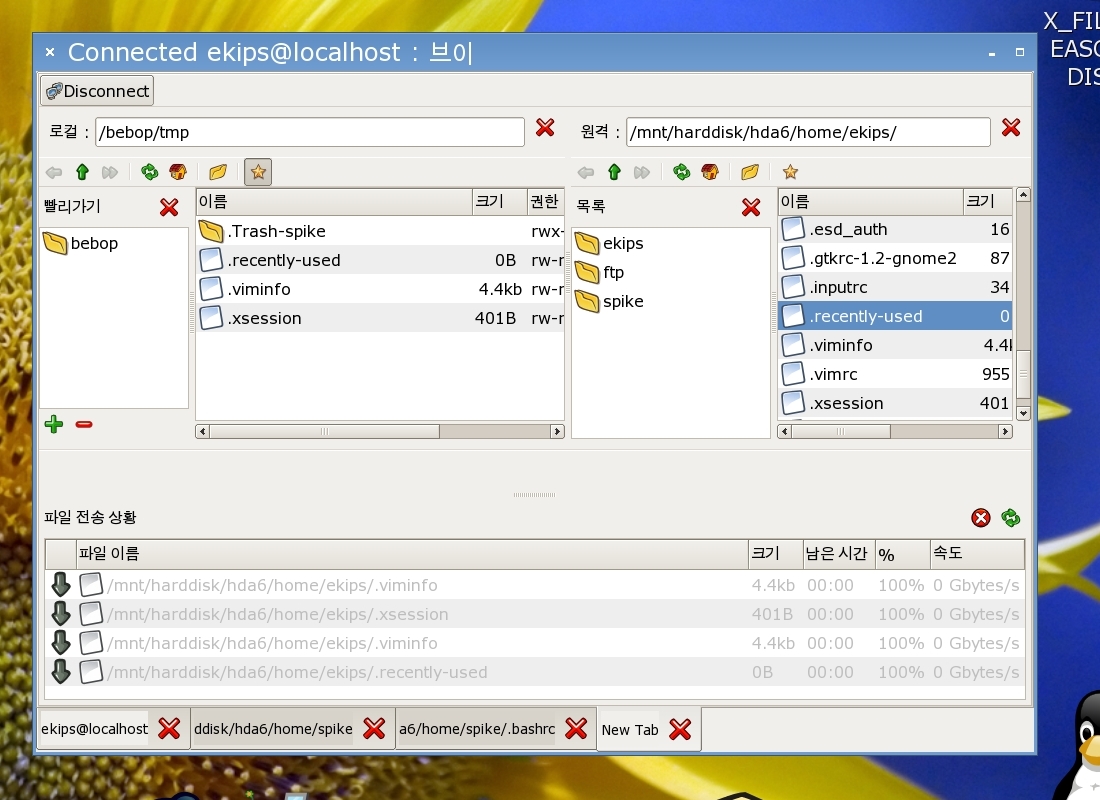Click the Disconnect button
Viewport: 1100px width, 800px height.
coord(97,91)
